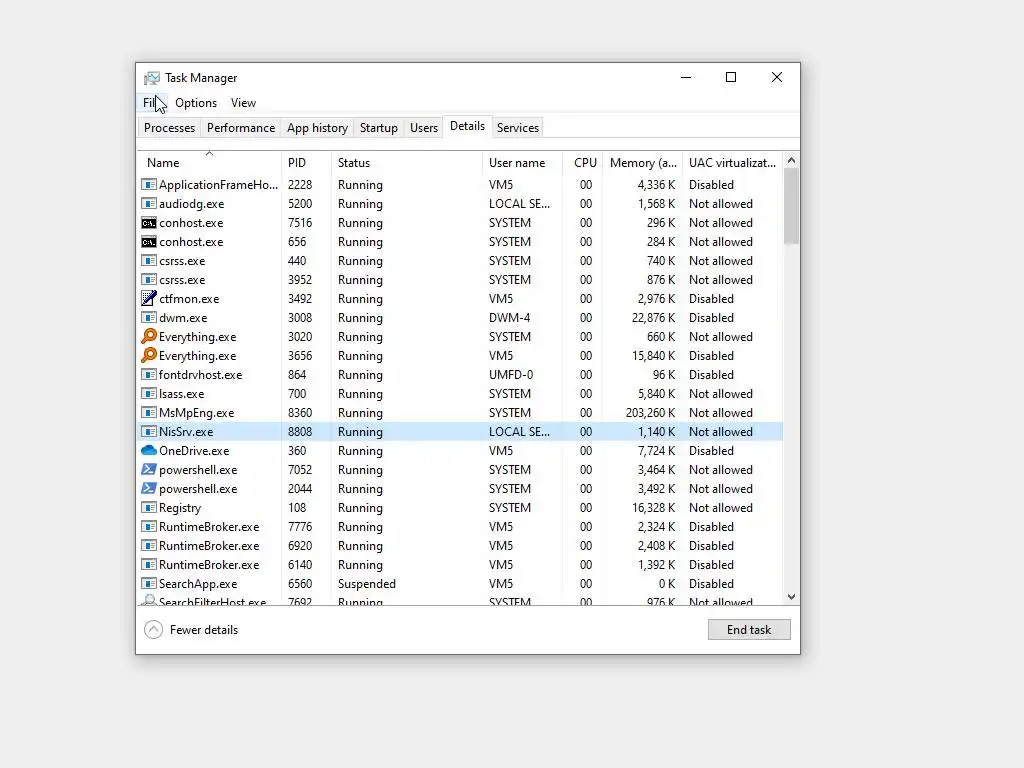Image resolution: width=1024 pixels, height=768 pixels.
Task: Open the File menu
Action: click(x=151, y=103)
